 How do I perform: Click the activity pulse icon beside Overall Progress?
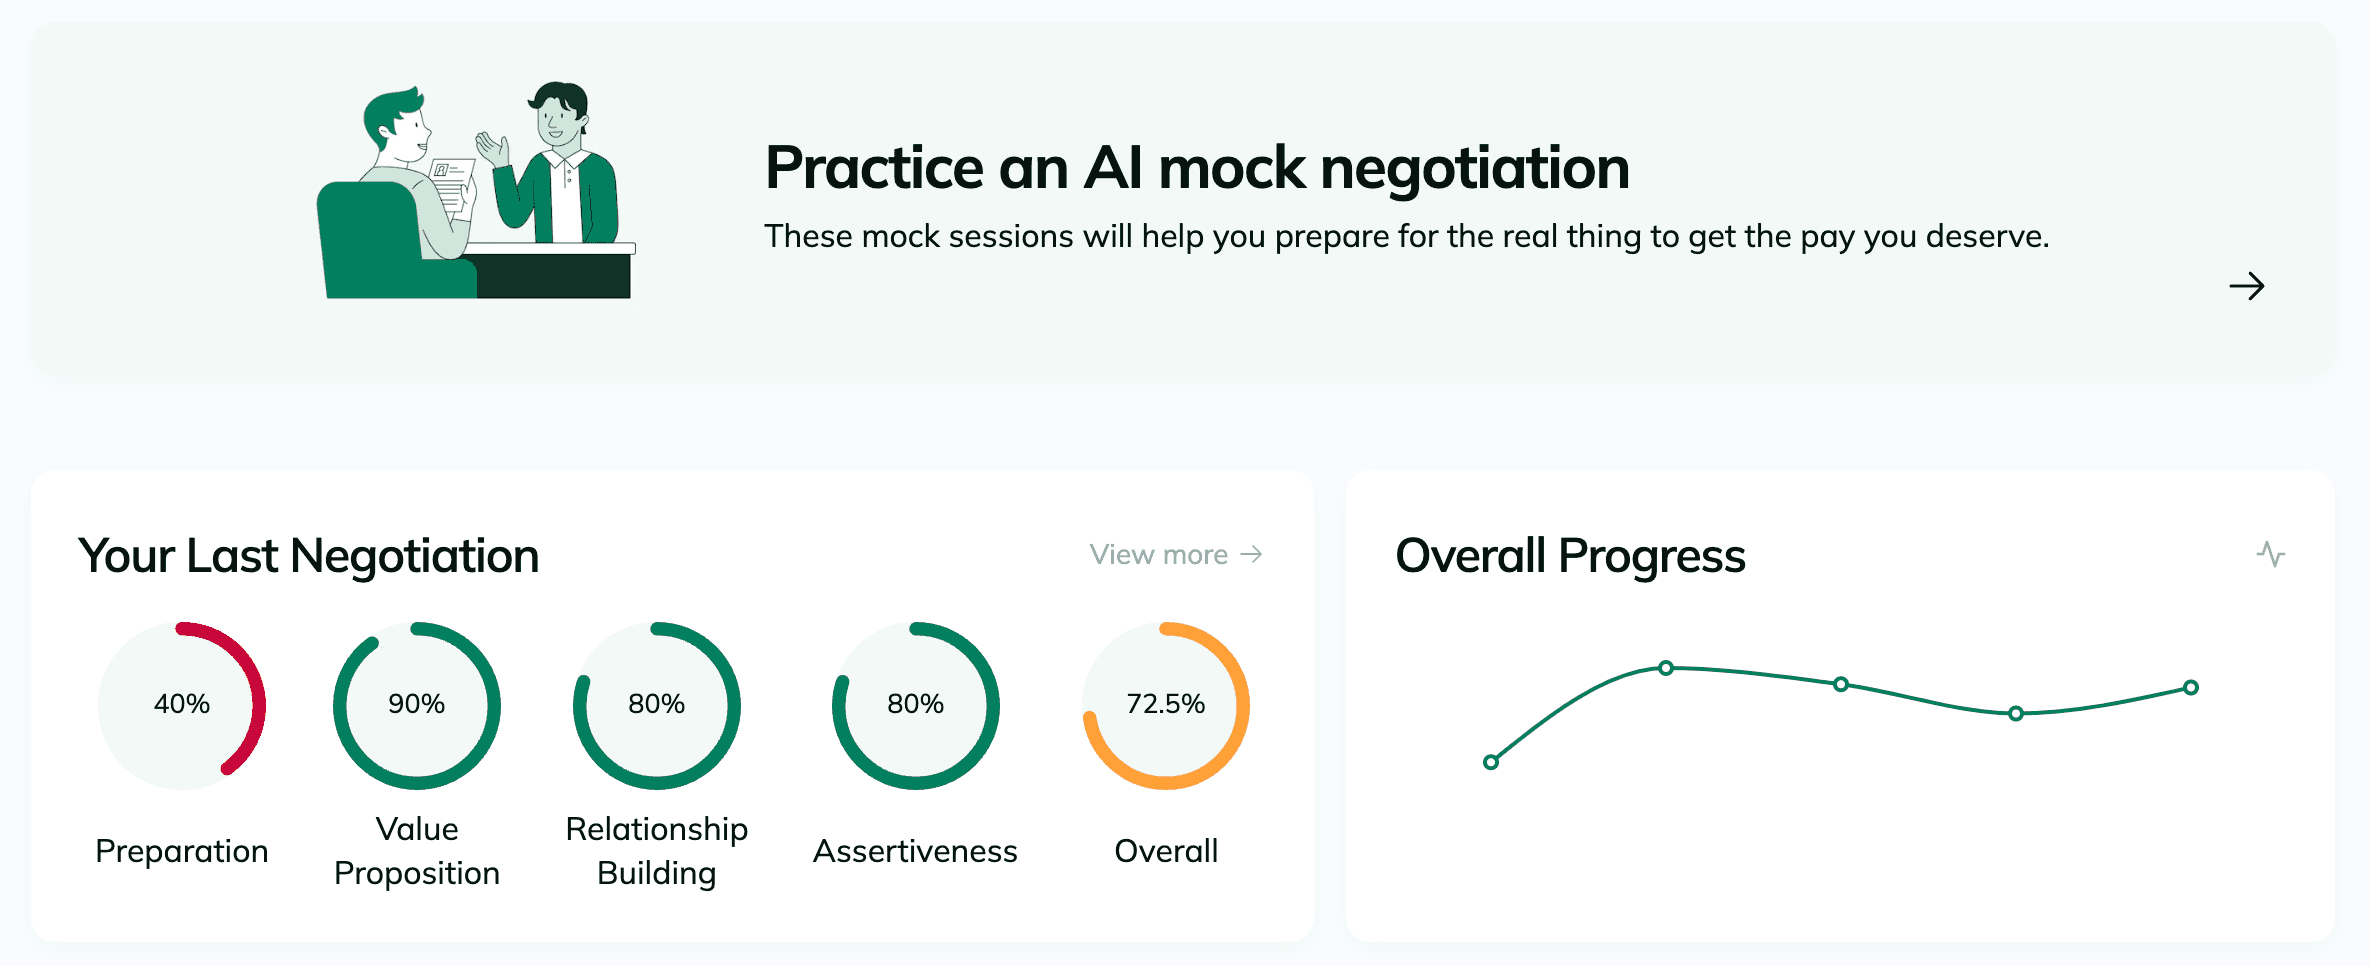[2270, 554]
